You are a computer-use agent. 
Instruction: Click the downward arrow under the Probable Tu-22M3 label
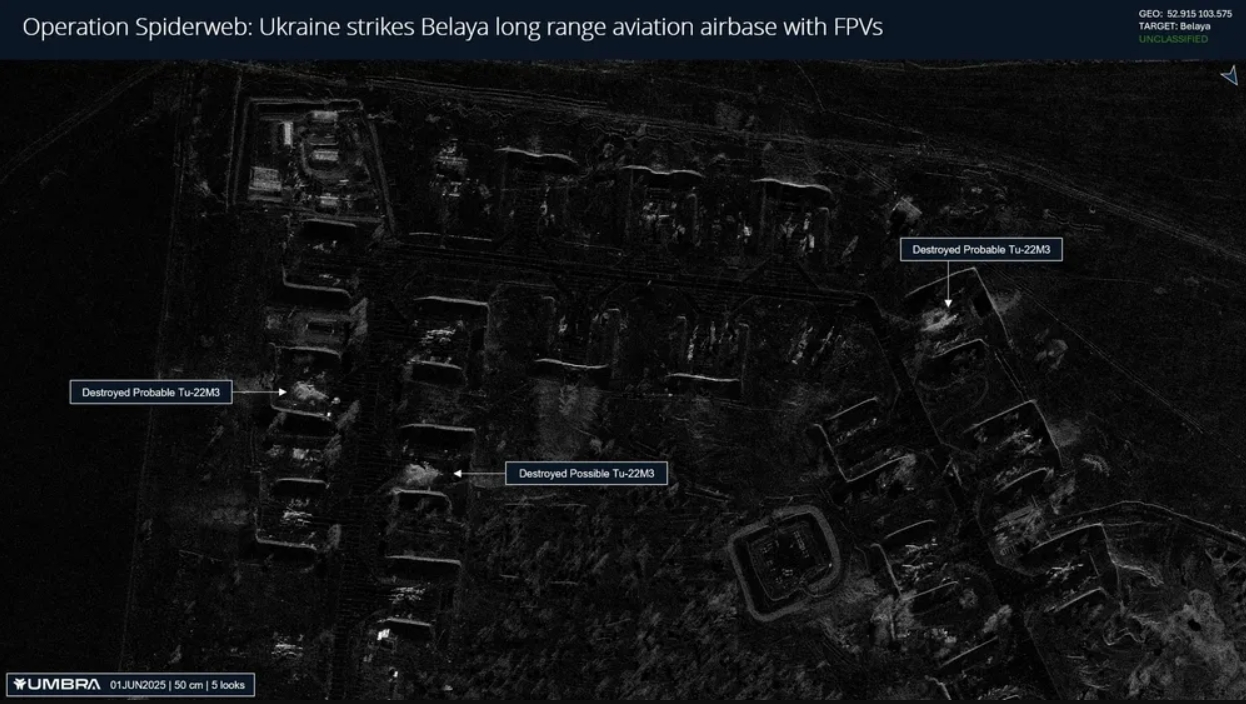(x=946, y=283)
